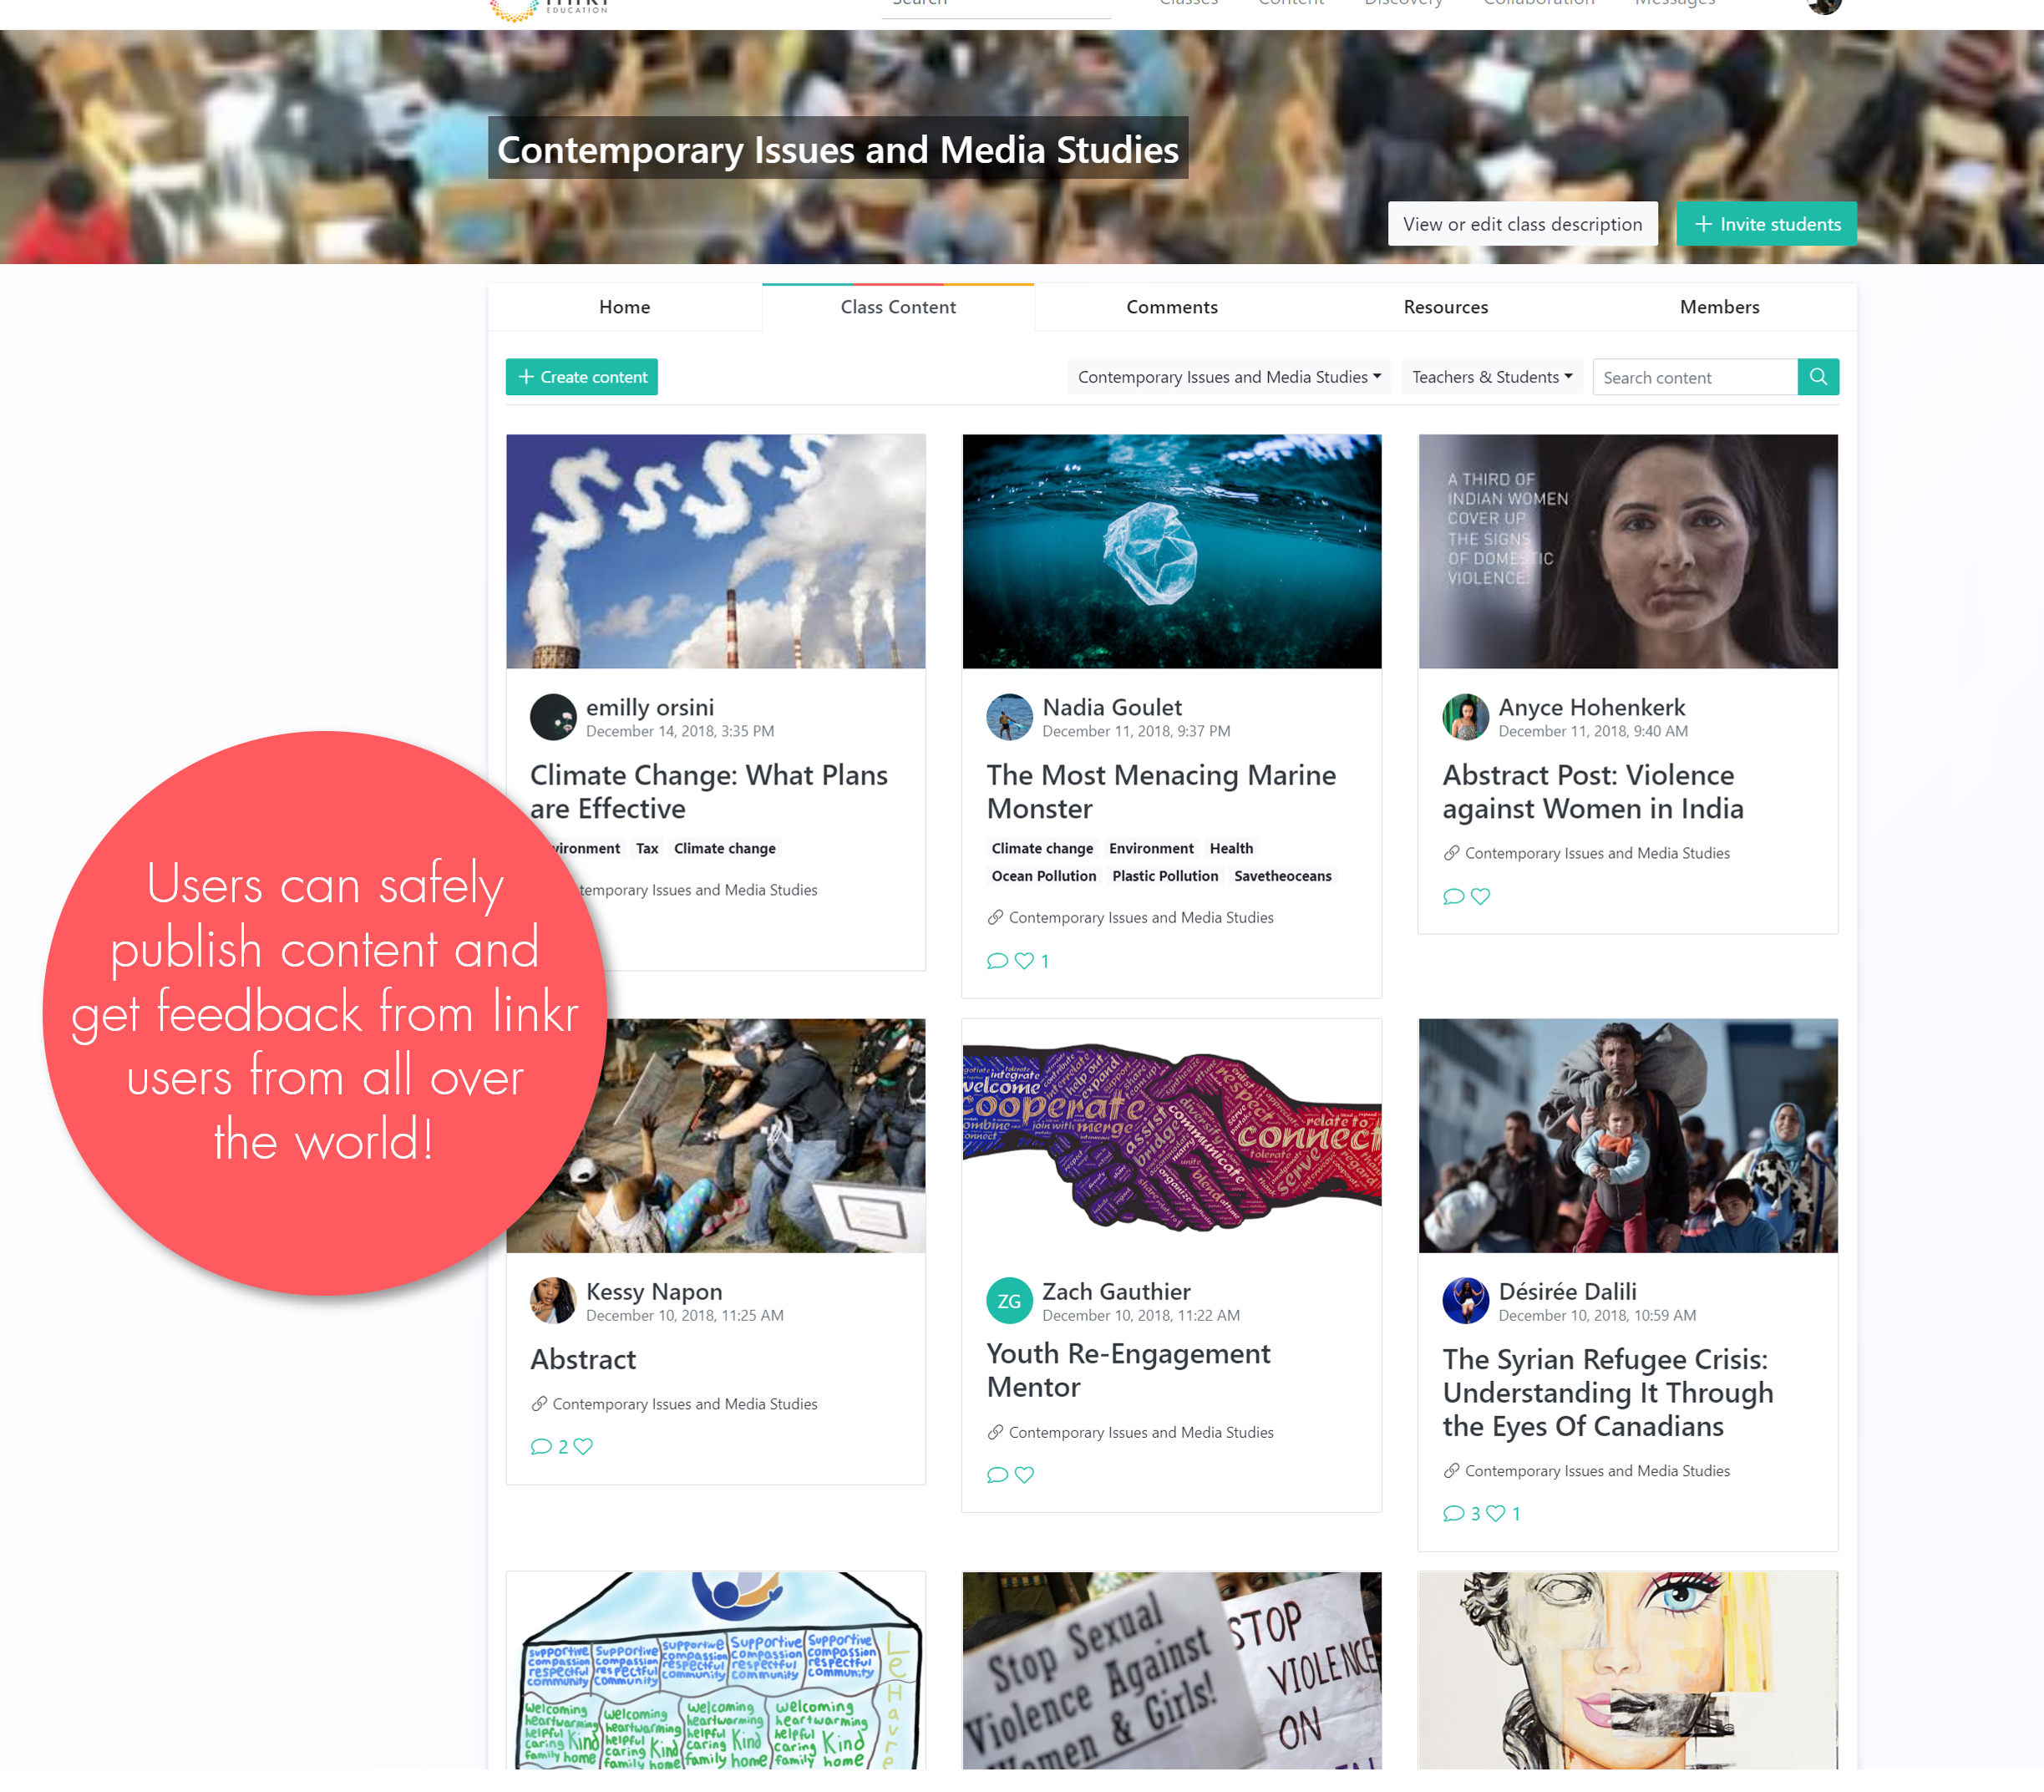Image resolution: width=2044 pixels, height=1792 pixels.
Task: Open comments on Marine Monster post
Action: (997, 961)
